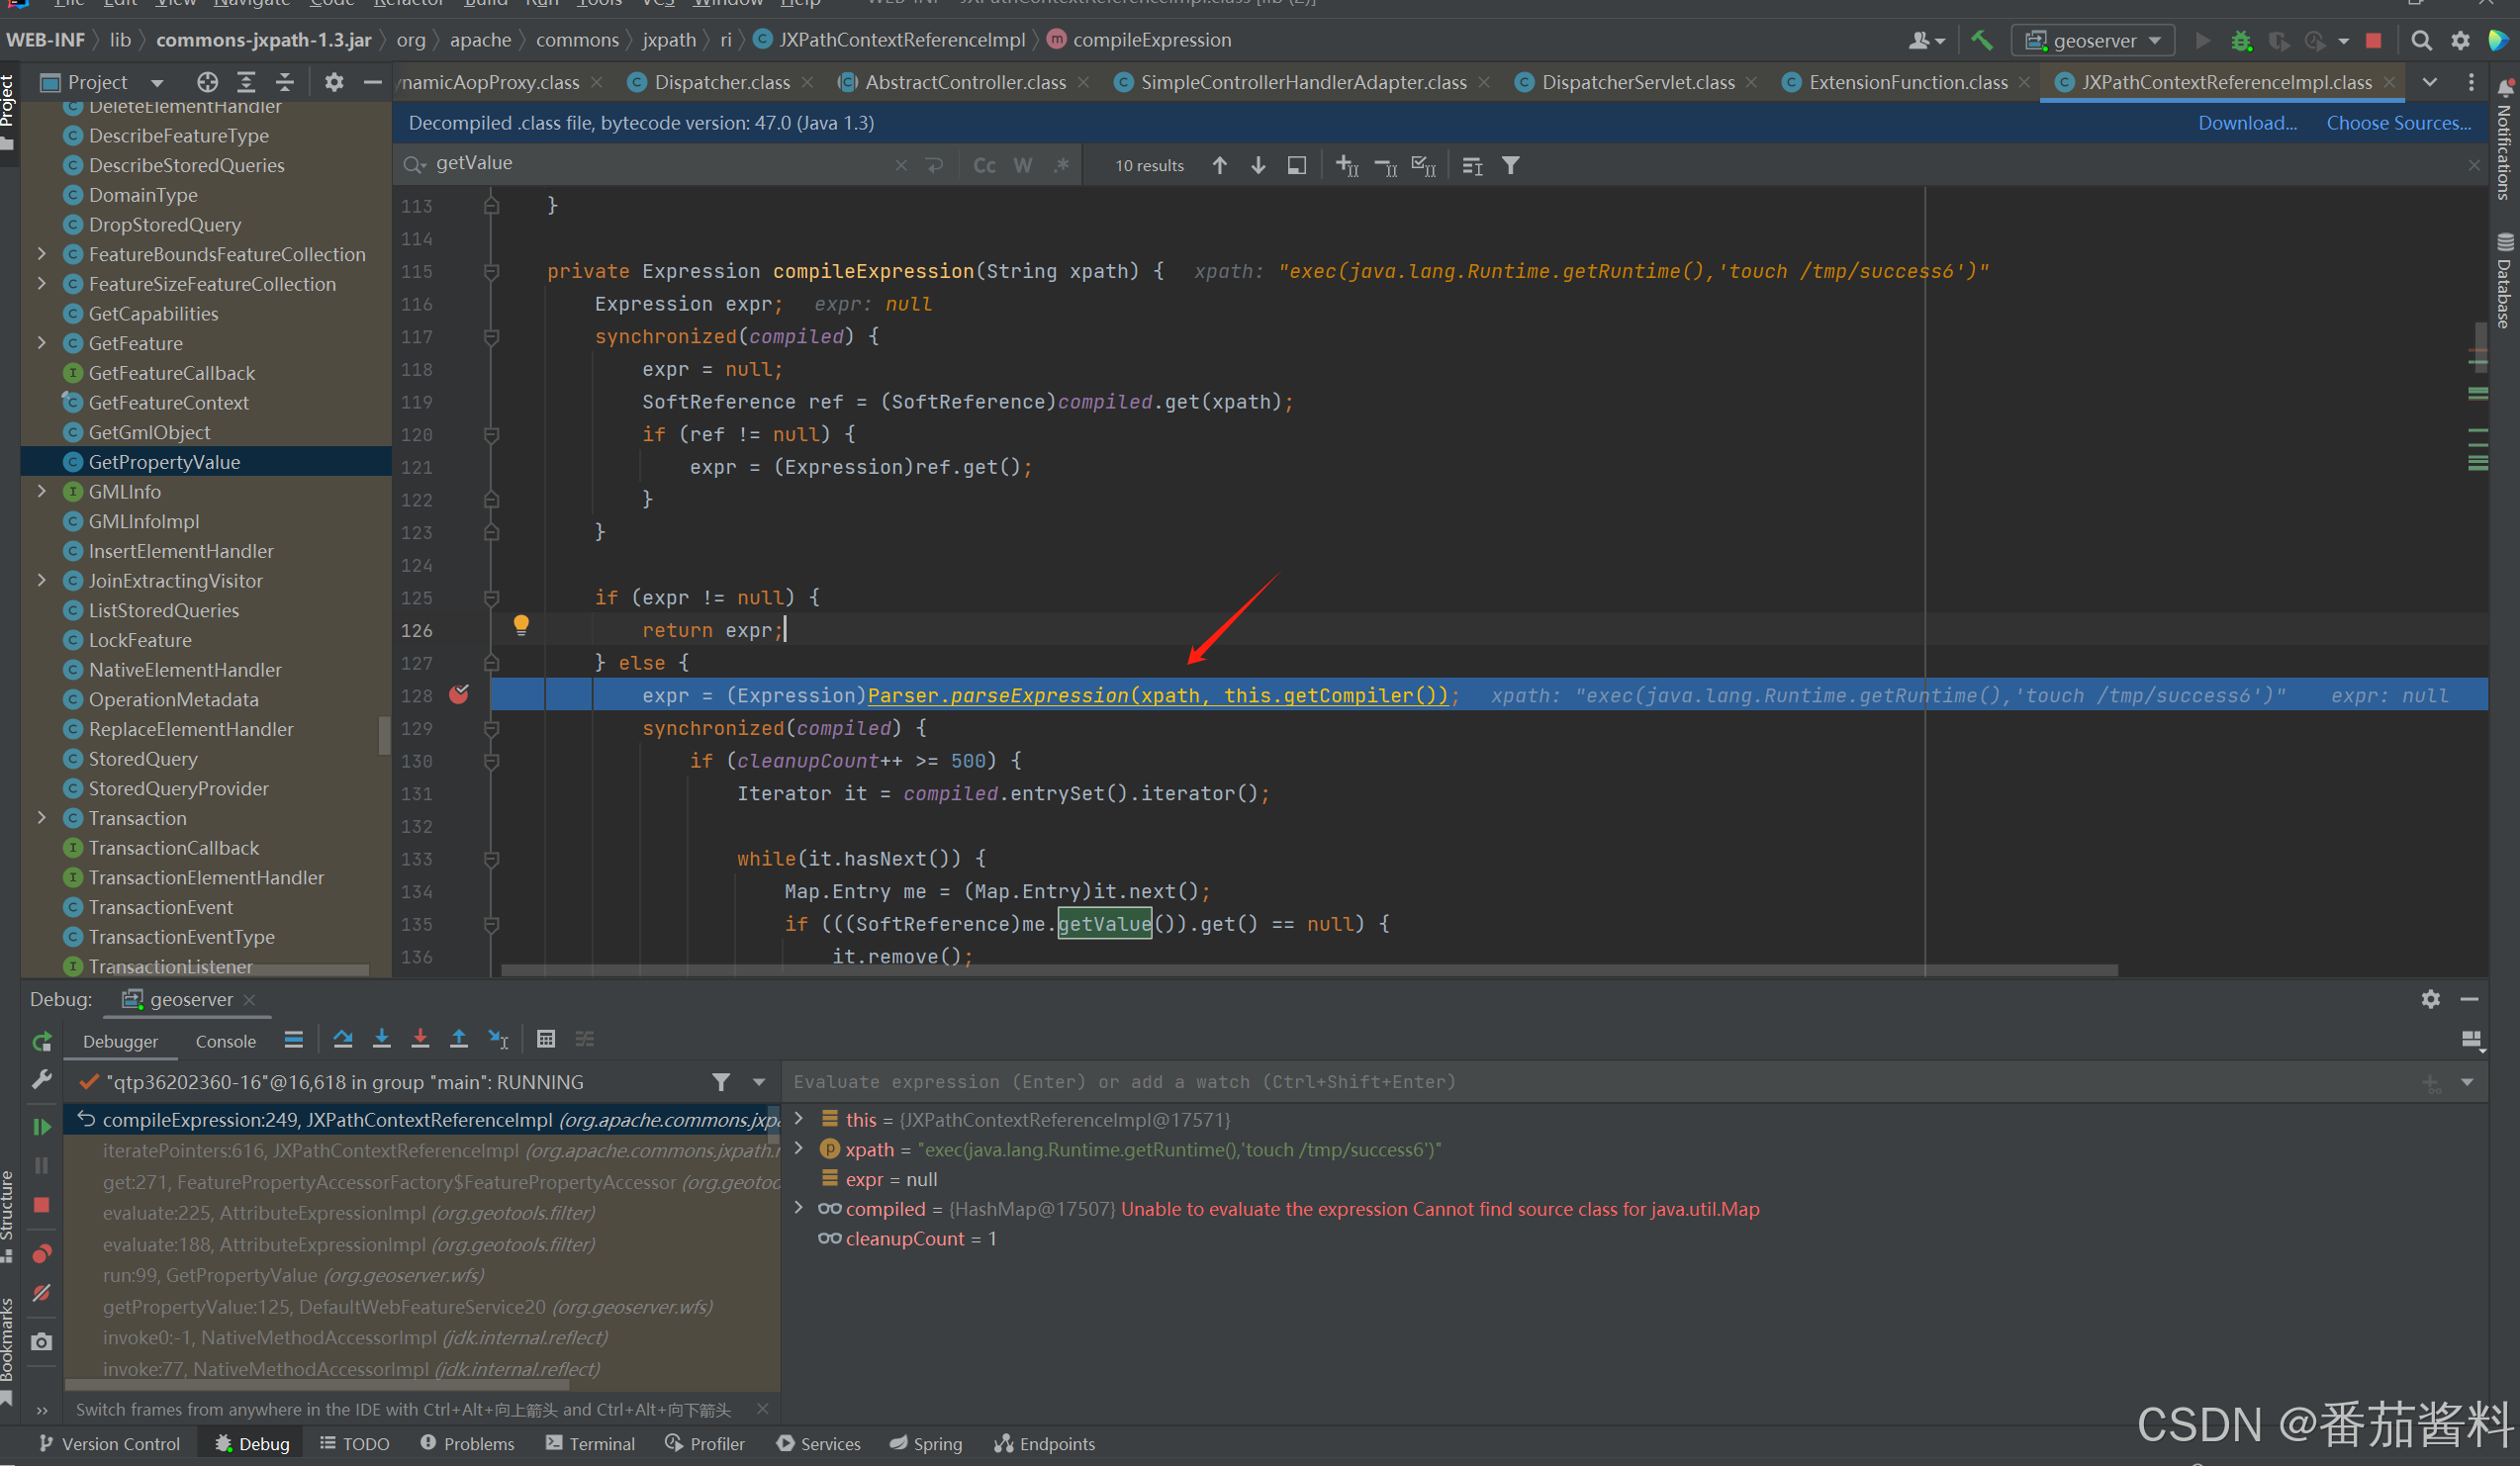Viewport: 2520px width, 1466px height.
Task: Click Run to Cursor icon
Action: point(498,1039)
